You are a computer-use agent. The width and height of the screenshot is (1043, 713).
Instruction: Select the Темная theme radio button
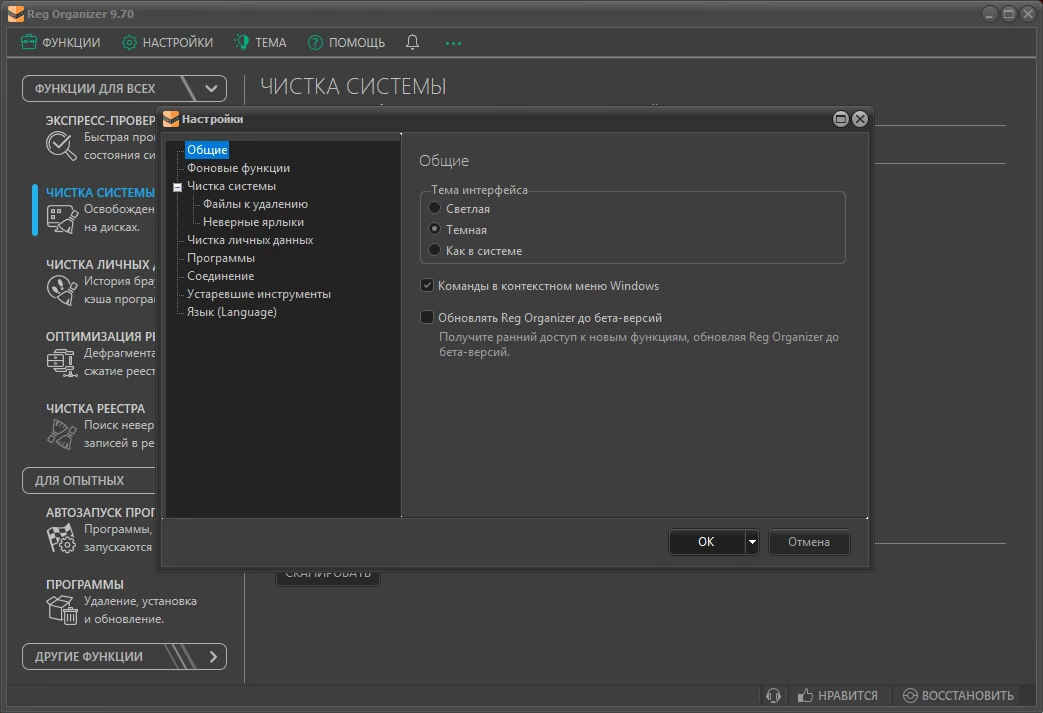pos(434,229)
